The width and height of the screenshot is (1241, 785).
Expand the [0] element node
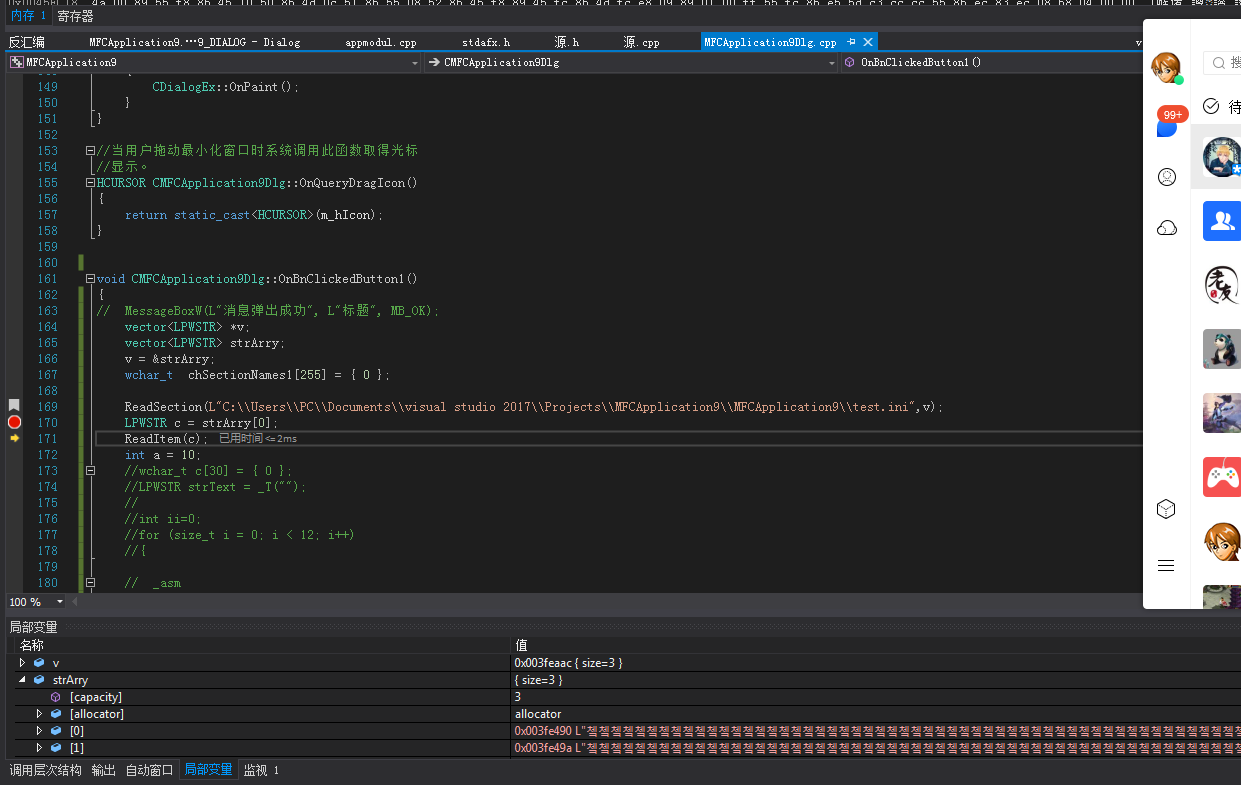coord(39,731)
